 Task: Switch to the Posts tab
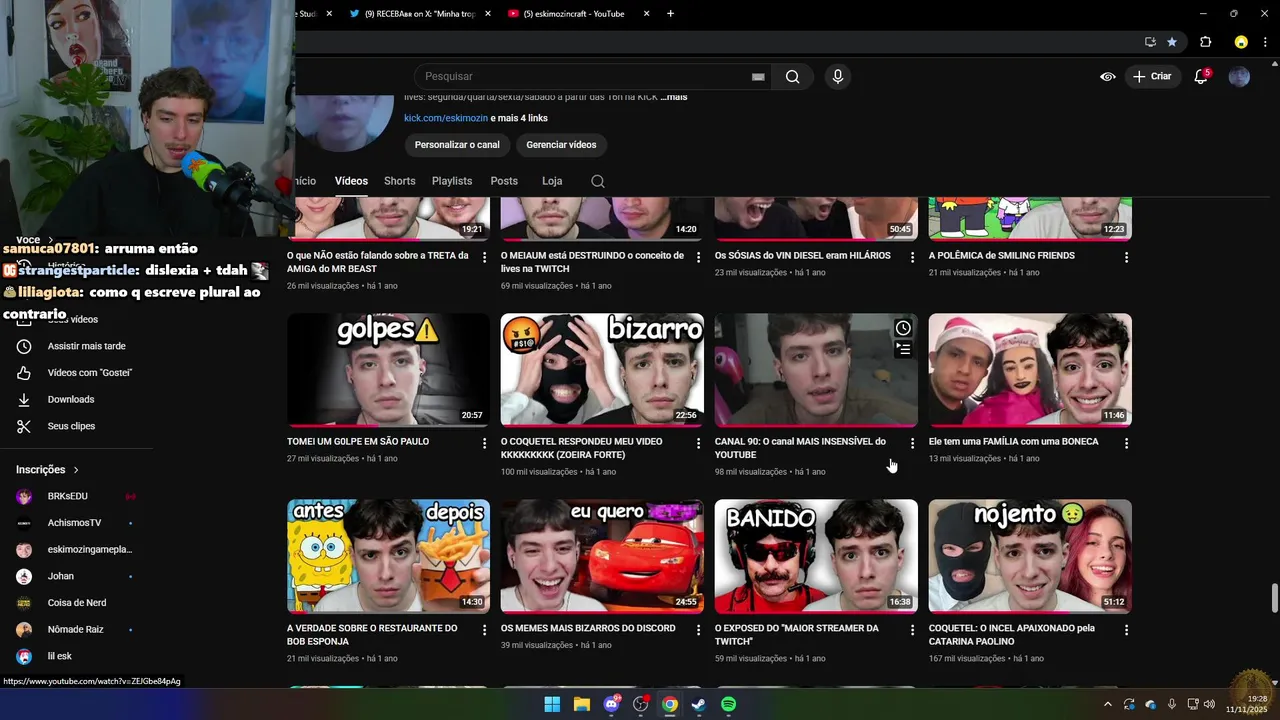pos(504,181)
